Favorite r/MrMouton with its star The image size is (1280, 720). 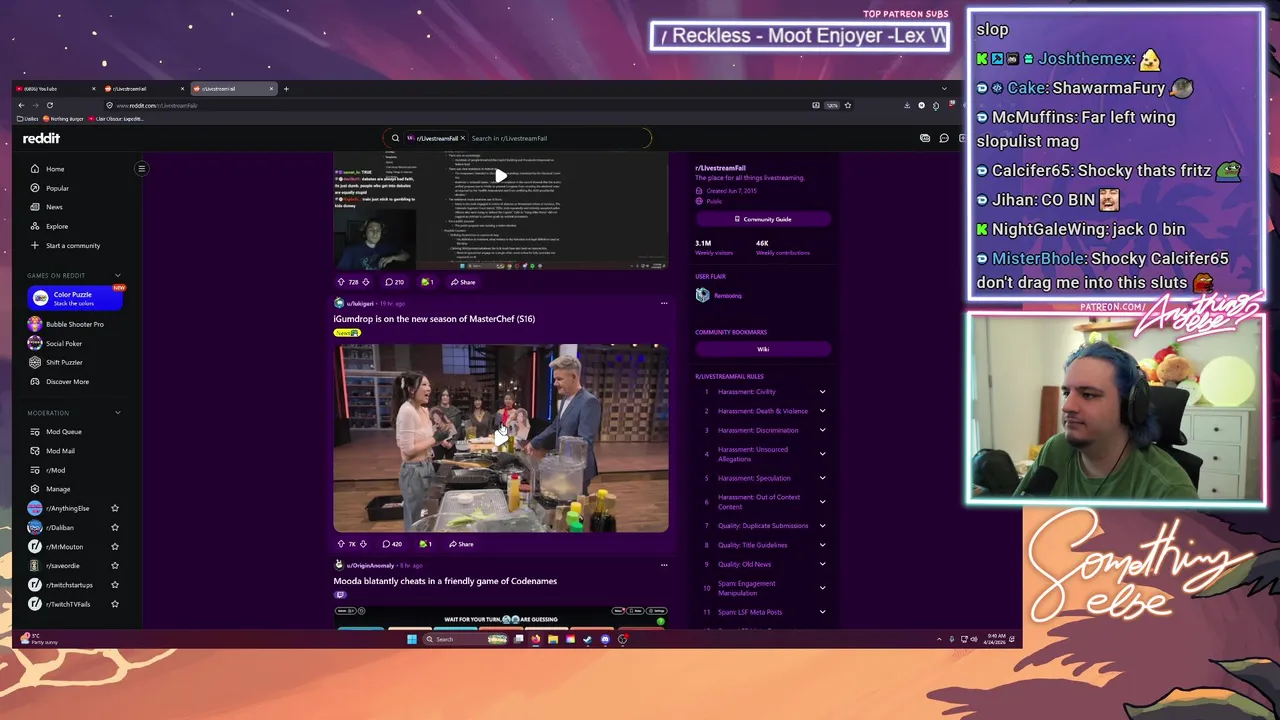click(x=115, y=547)
